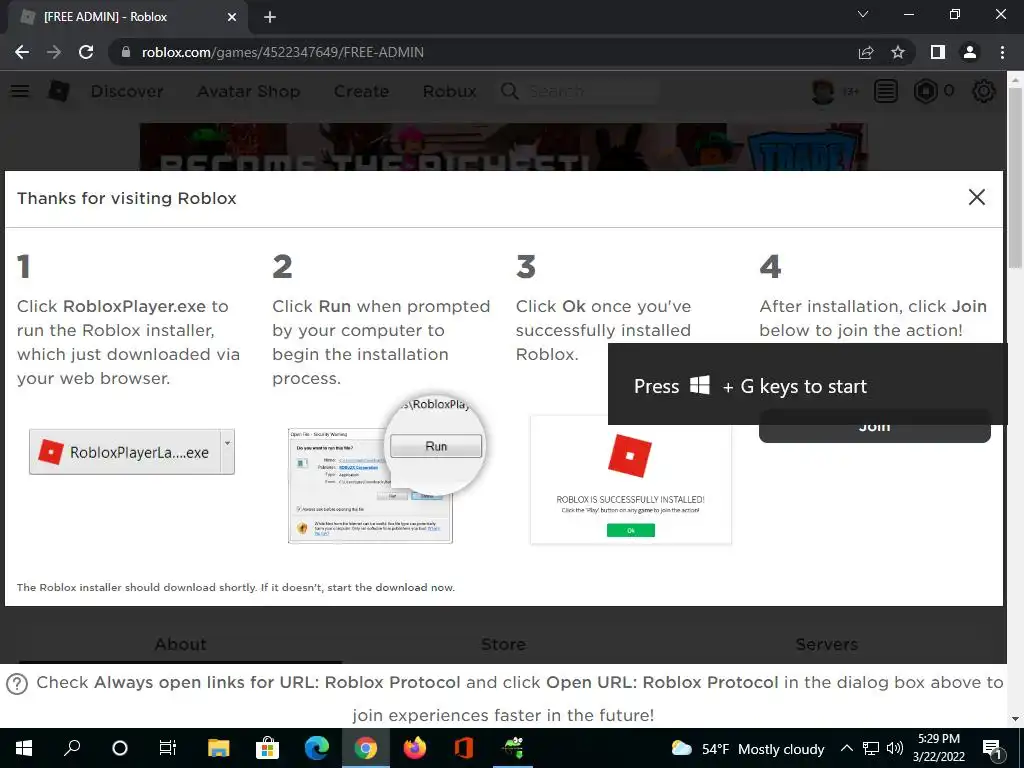This screenshot has height=768, width=1024.
Task: Switch to the Servers tab
Action: (827, 645)
